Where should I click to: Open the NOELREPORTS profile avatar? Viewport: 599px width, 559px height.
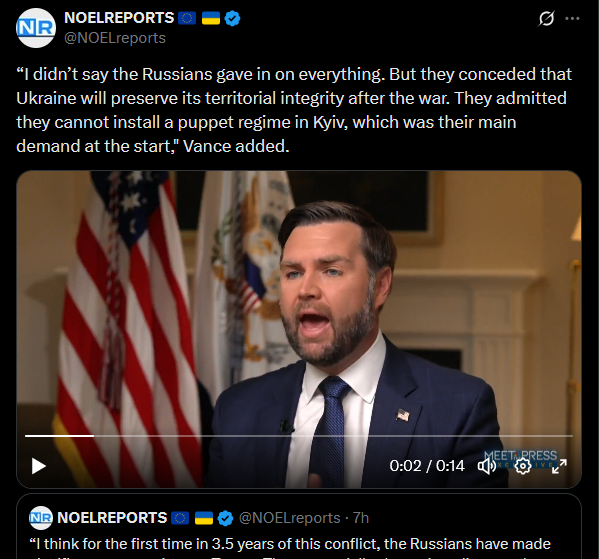[x=36, y=28]
